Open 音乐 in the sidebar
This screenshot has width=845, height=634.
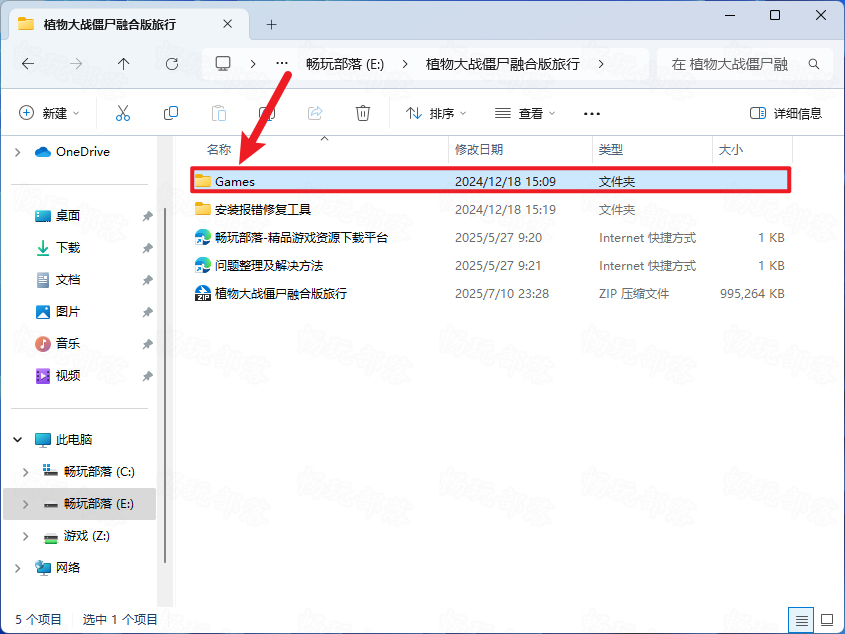(67, 343)
